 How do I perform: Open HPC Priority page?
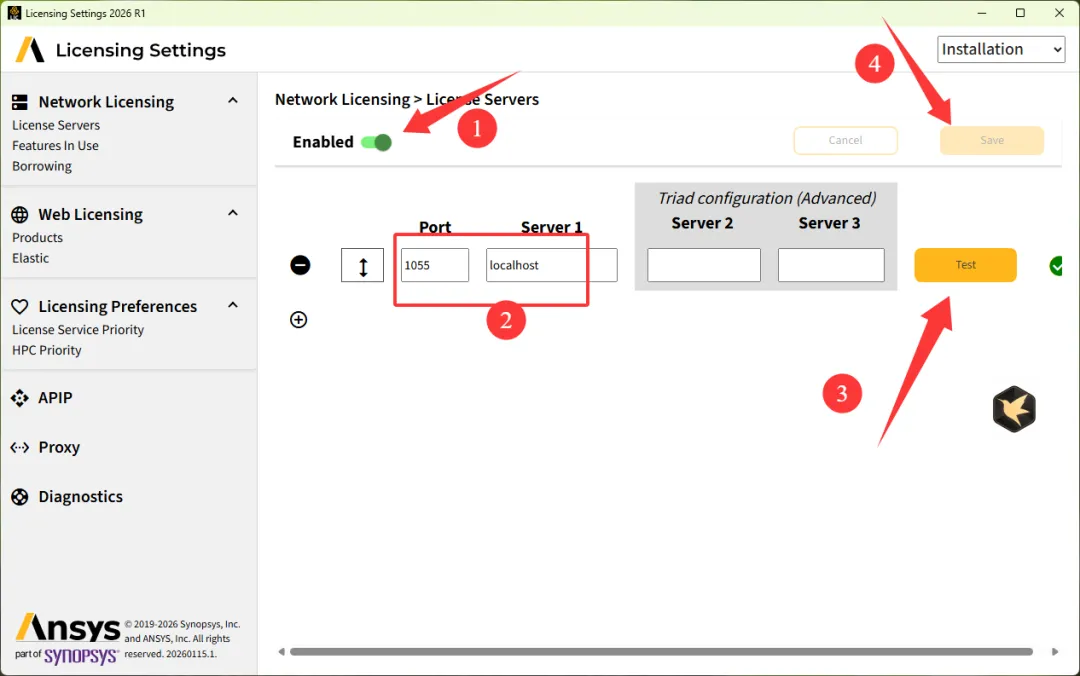[x=46, y=350]
